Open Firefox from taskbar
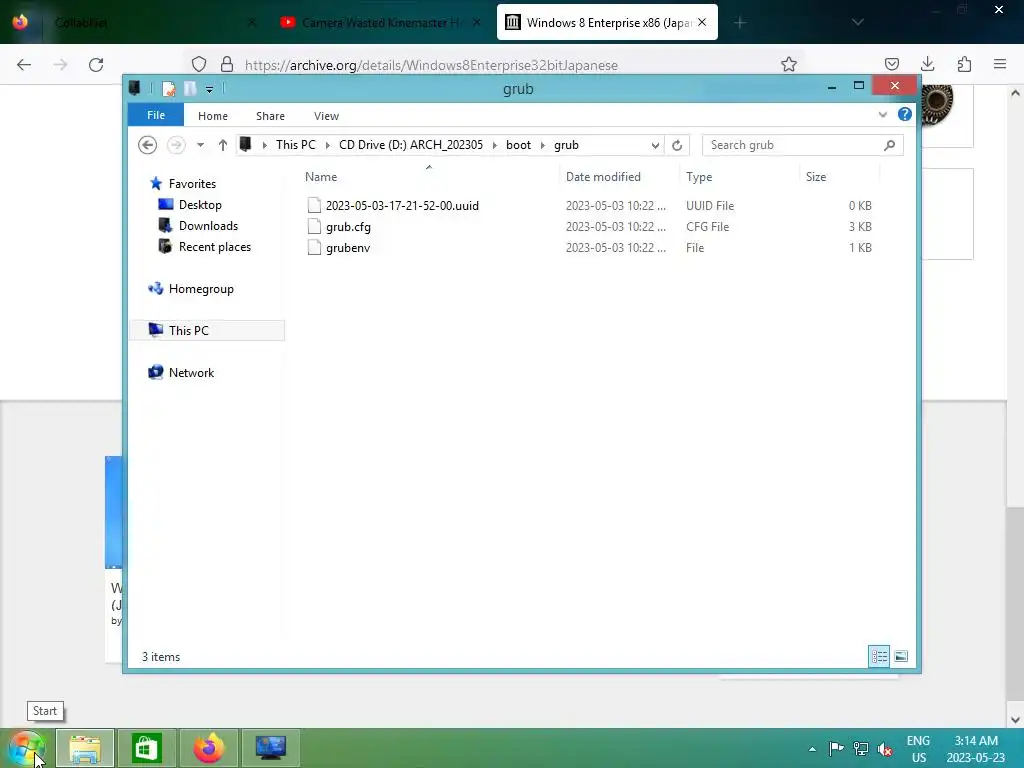The height and width of the screenshot is (768, 1024). point(208,748)
